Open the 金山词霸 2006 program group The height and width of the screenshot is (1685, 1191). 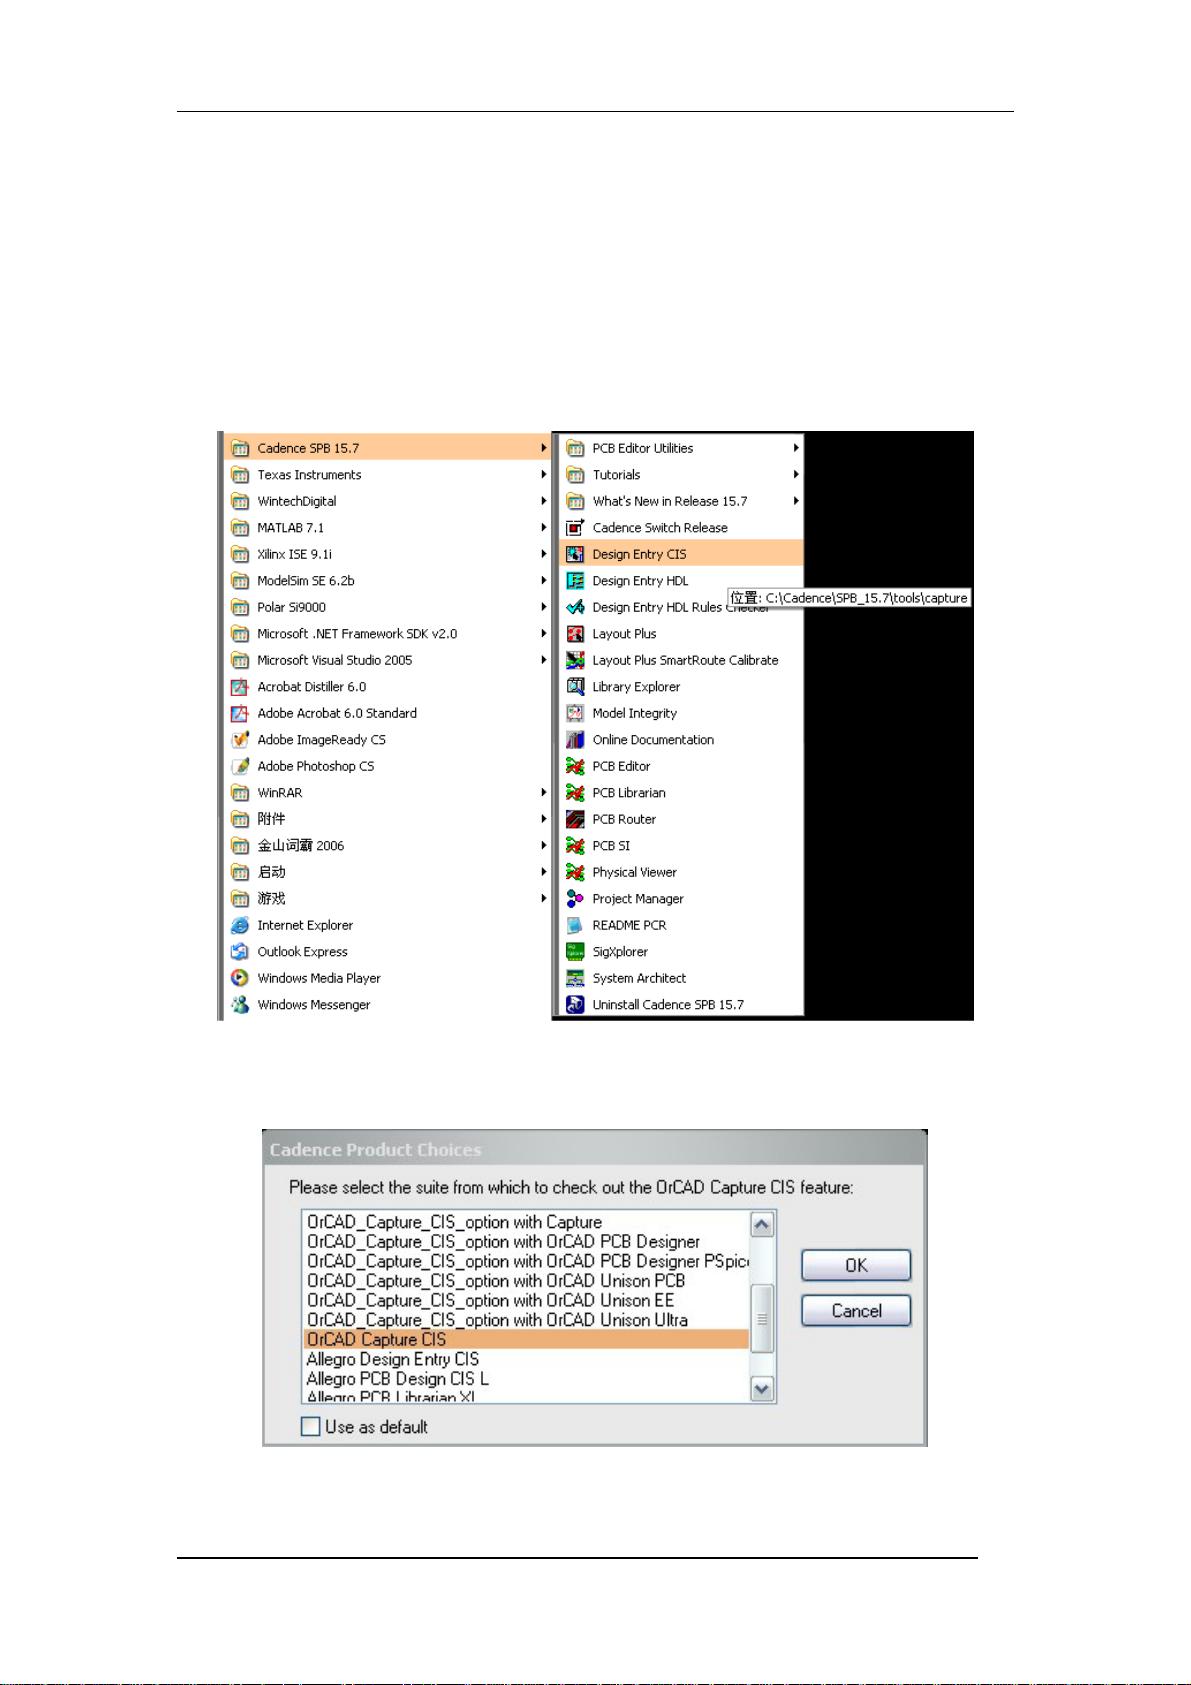coord(388,846)
